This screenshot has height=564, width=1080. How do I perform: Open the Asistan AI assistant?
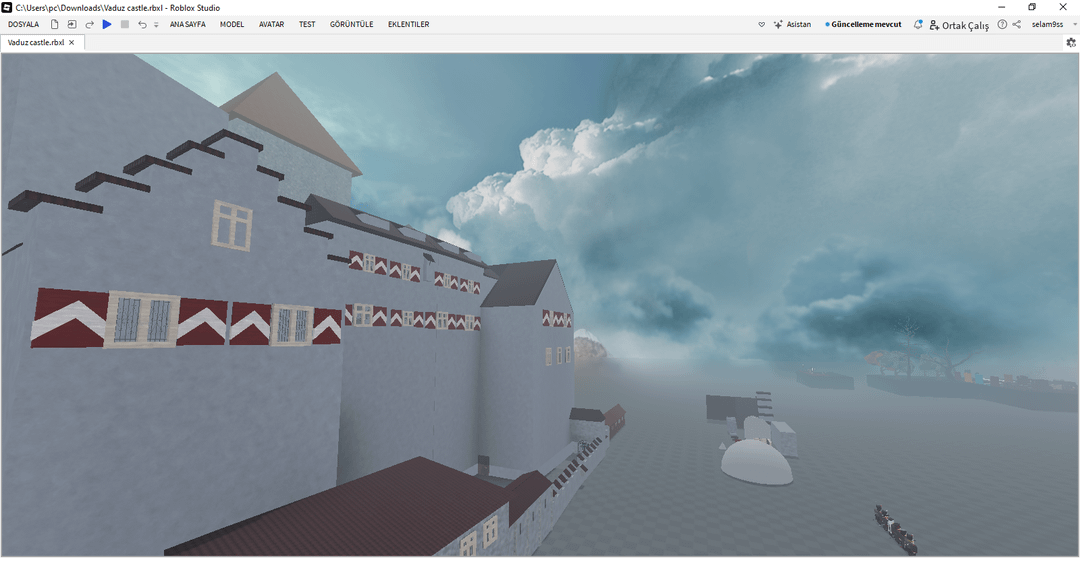(792, 24)
